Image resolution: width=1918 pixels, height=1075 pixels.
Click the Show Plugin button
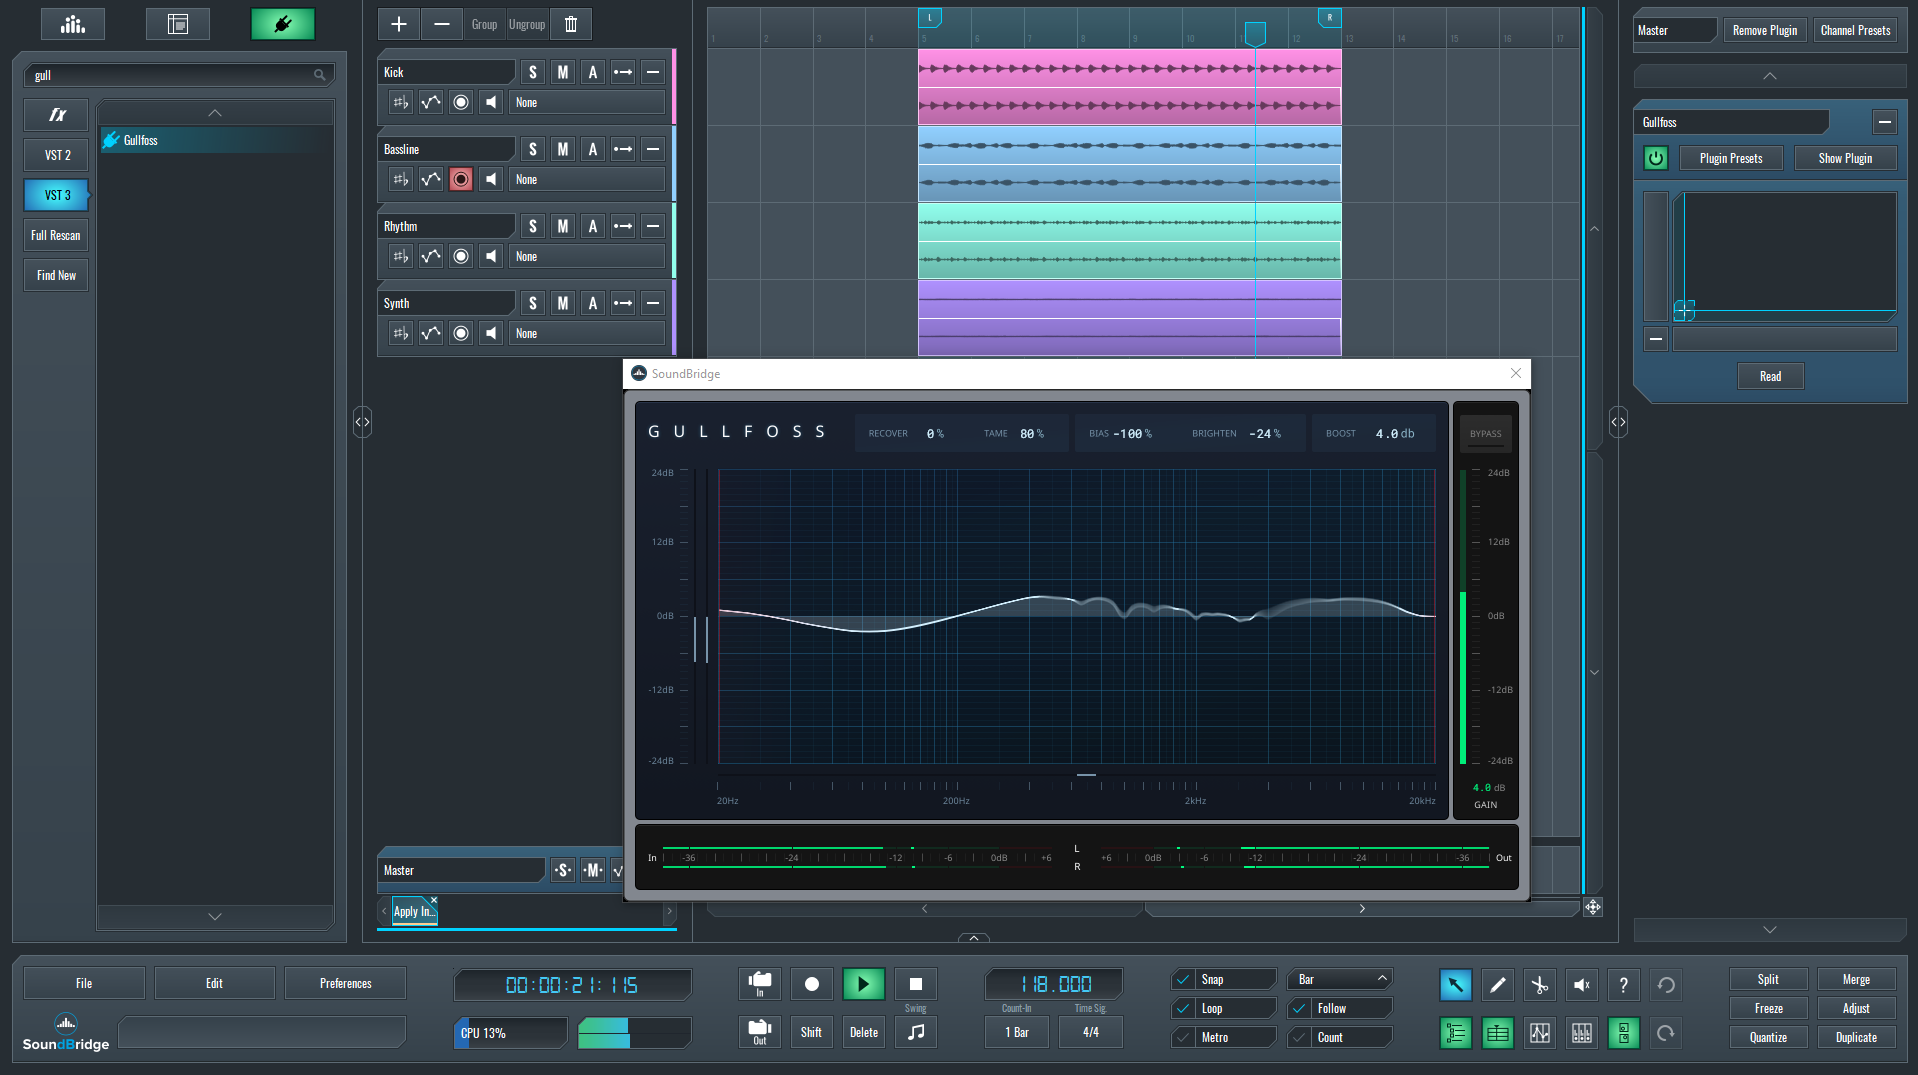tap(1844, 158)
